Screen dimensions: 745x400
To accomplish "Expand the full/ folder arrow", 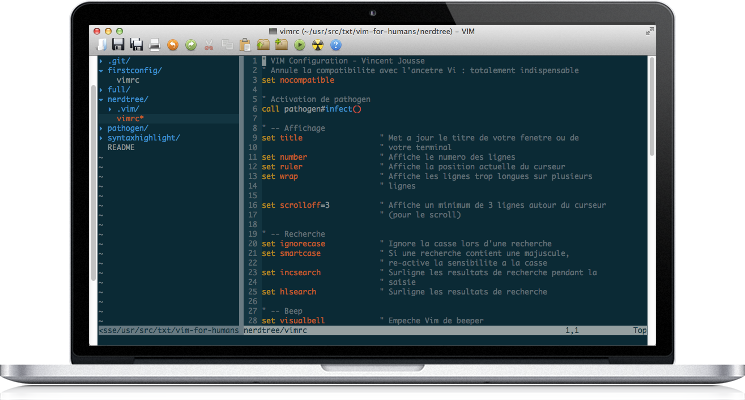I will point(101,90).
